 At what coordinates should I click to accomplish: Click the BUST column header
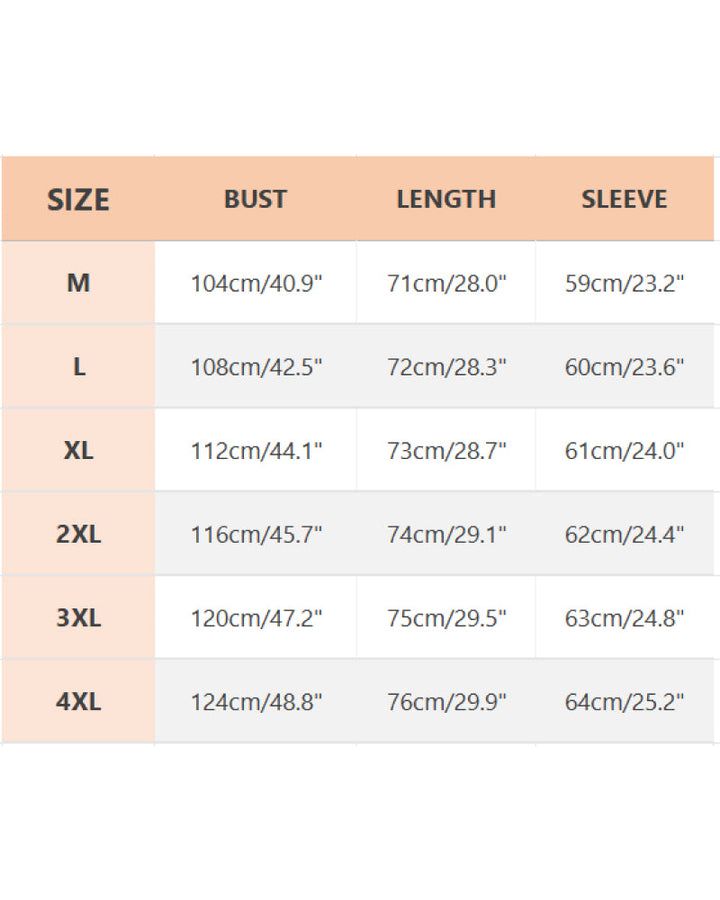coord(255,199)
